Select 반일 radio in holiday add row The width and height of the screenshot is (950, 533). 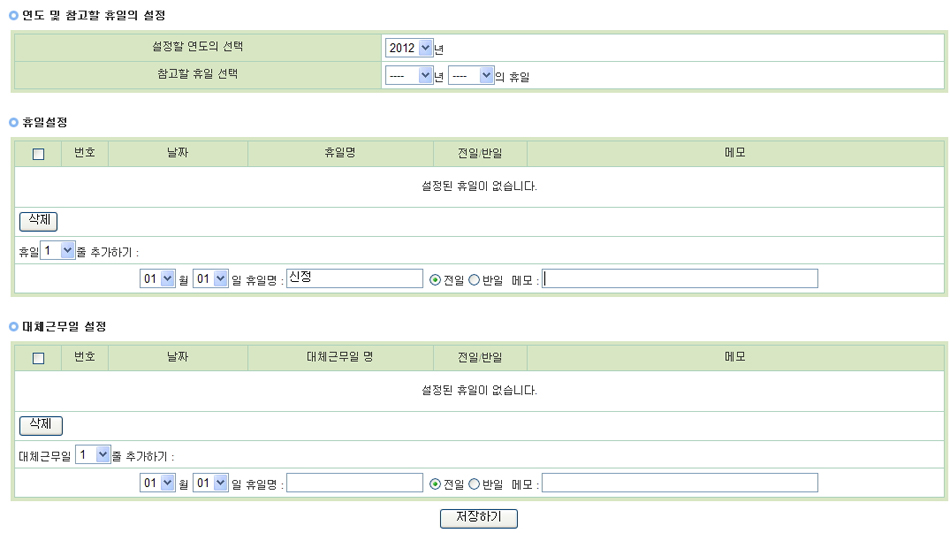[474, 280]
